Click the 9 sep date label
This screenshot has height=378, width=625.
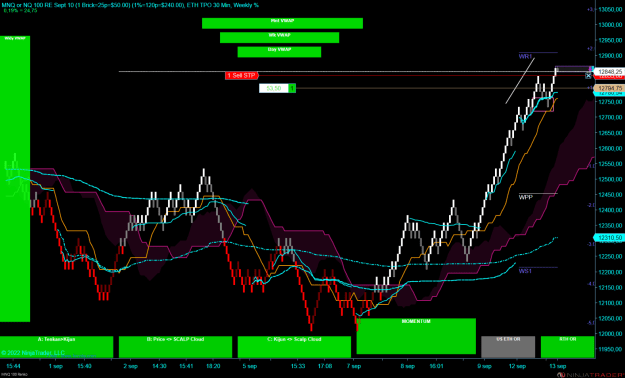click(484, 366)
